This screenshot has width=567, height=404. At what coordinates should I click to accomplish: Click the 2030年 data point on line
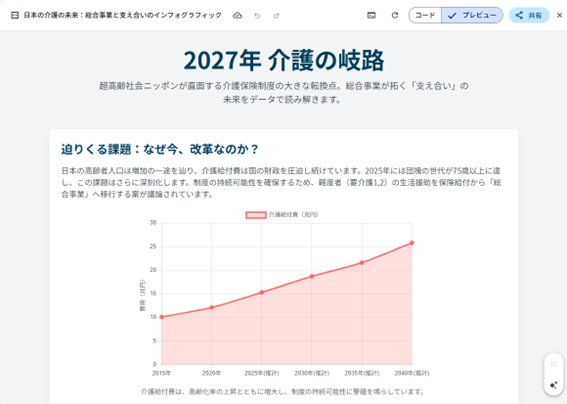312,276
